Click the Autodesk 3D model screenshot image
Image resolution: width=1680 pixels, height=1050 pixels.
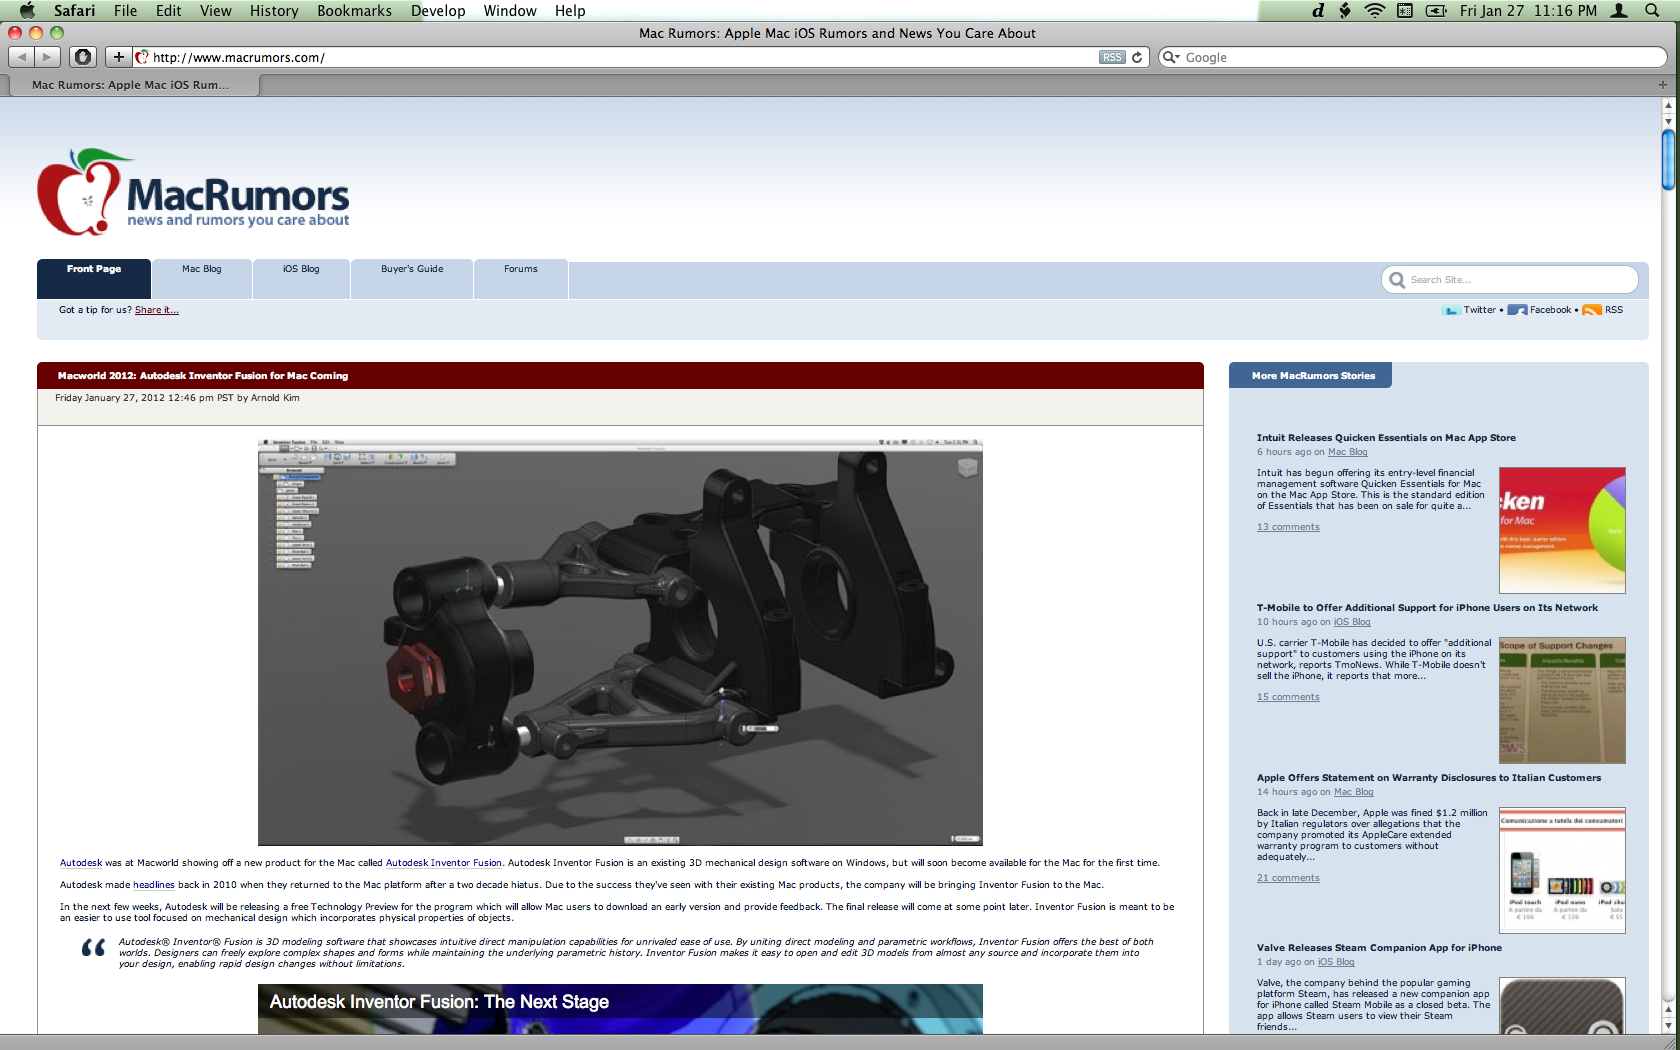(x=620, y=642)
